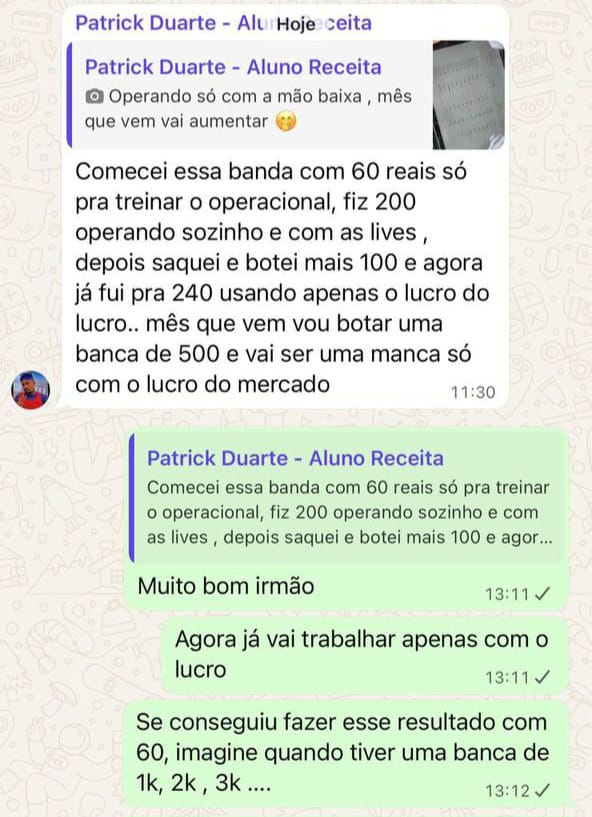Viewport: 592px width, 817px height.
Task: Tap the 13:12 timestamp
Action: pos(508,791)
